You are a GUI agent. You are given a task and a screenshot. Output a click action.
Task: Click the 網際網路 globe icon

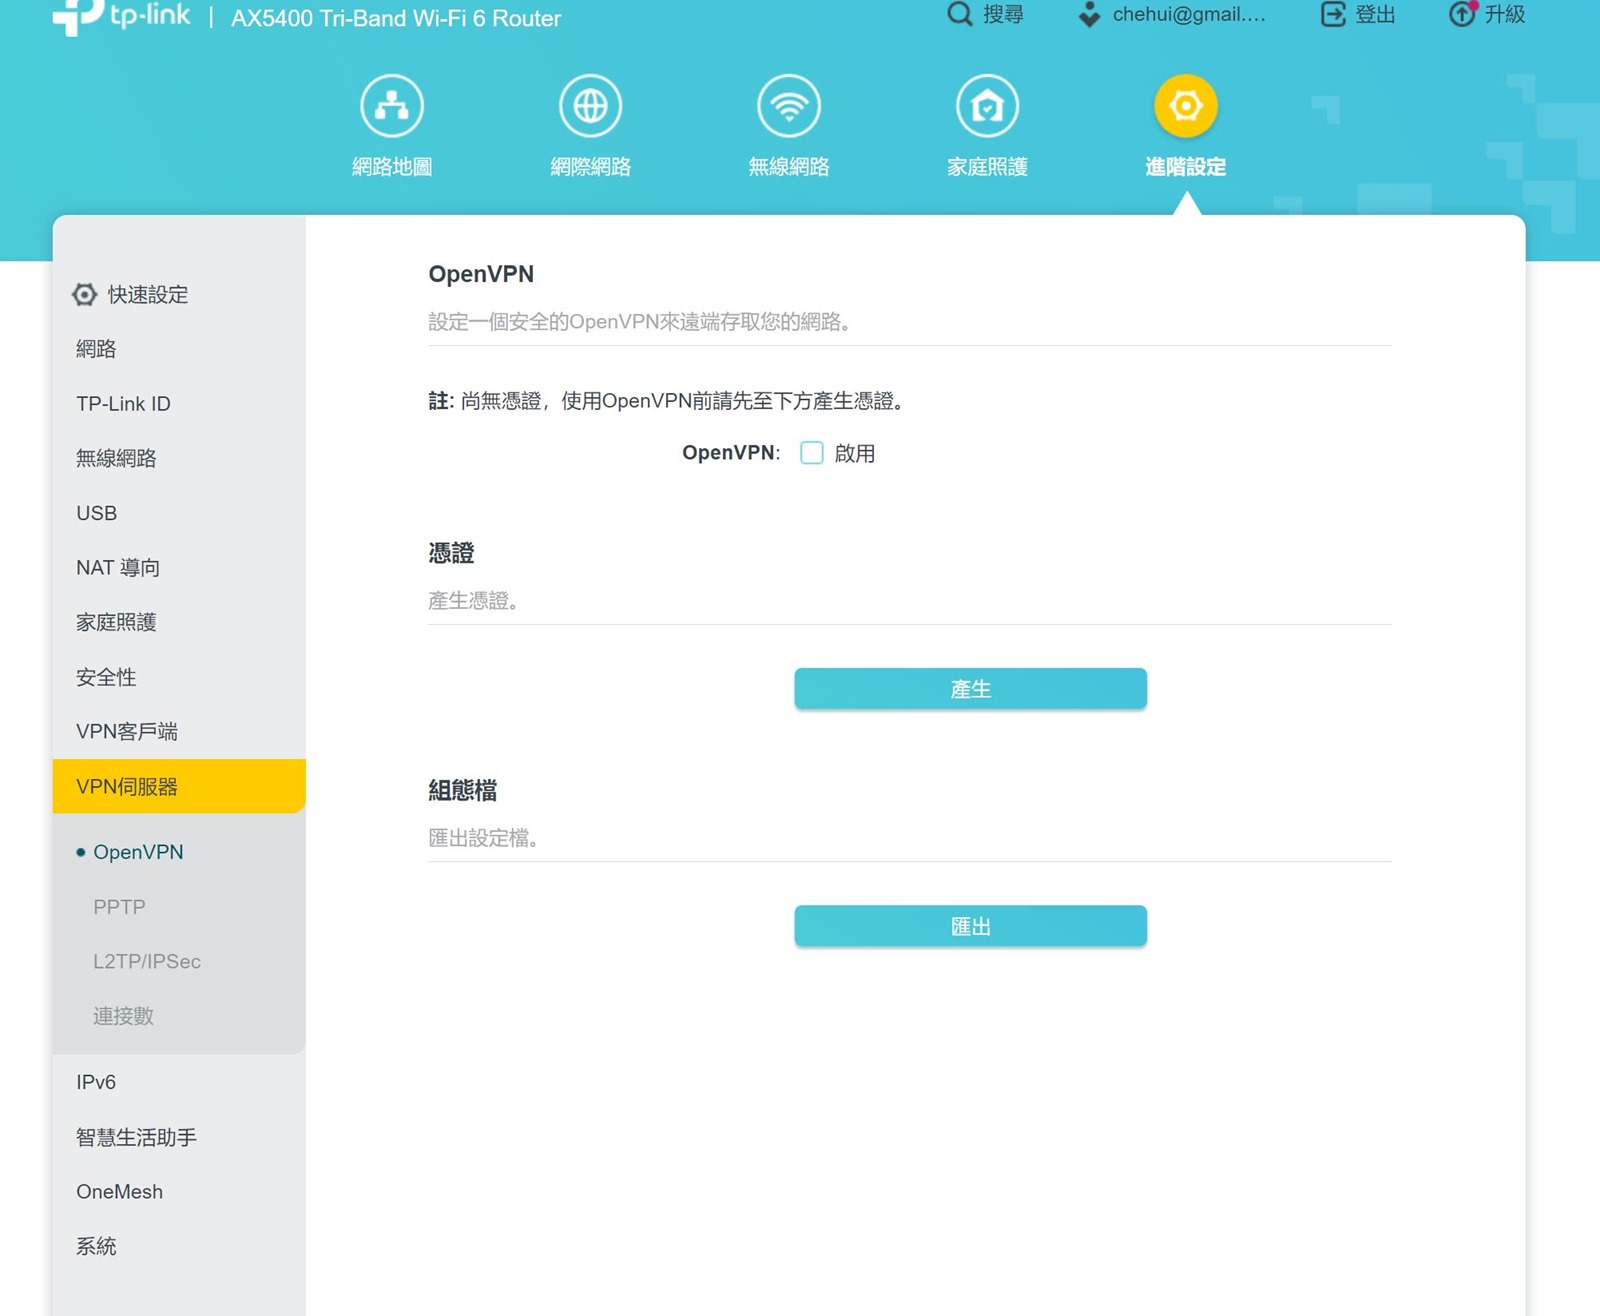(x=590, y=106)
